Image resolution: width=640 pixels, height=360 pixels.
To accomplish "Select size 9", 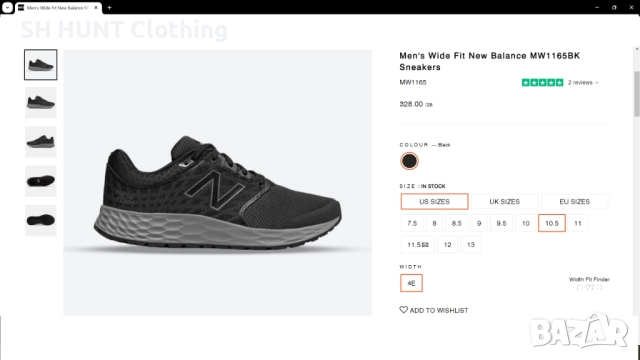I will point(479,223).
